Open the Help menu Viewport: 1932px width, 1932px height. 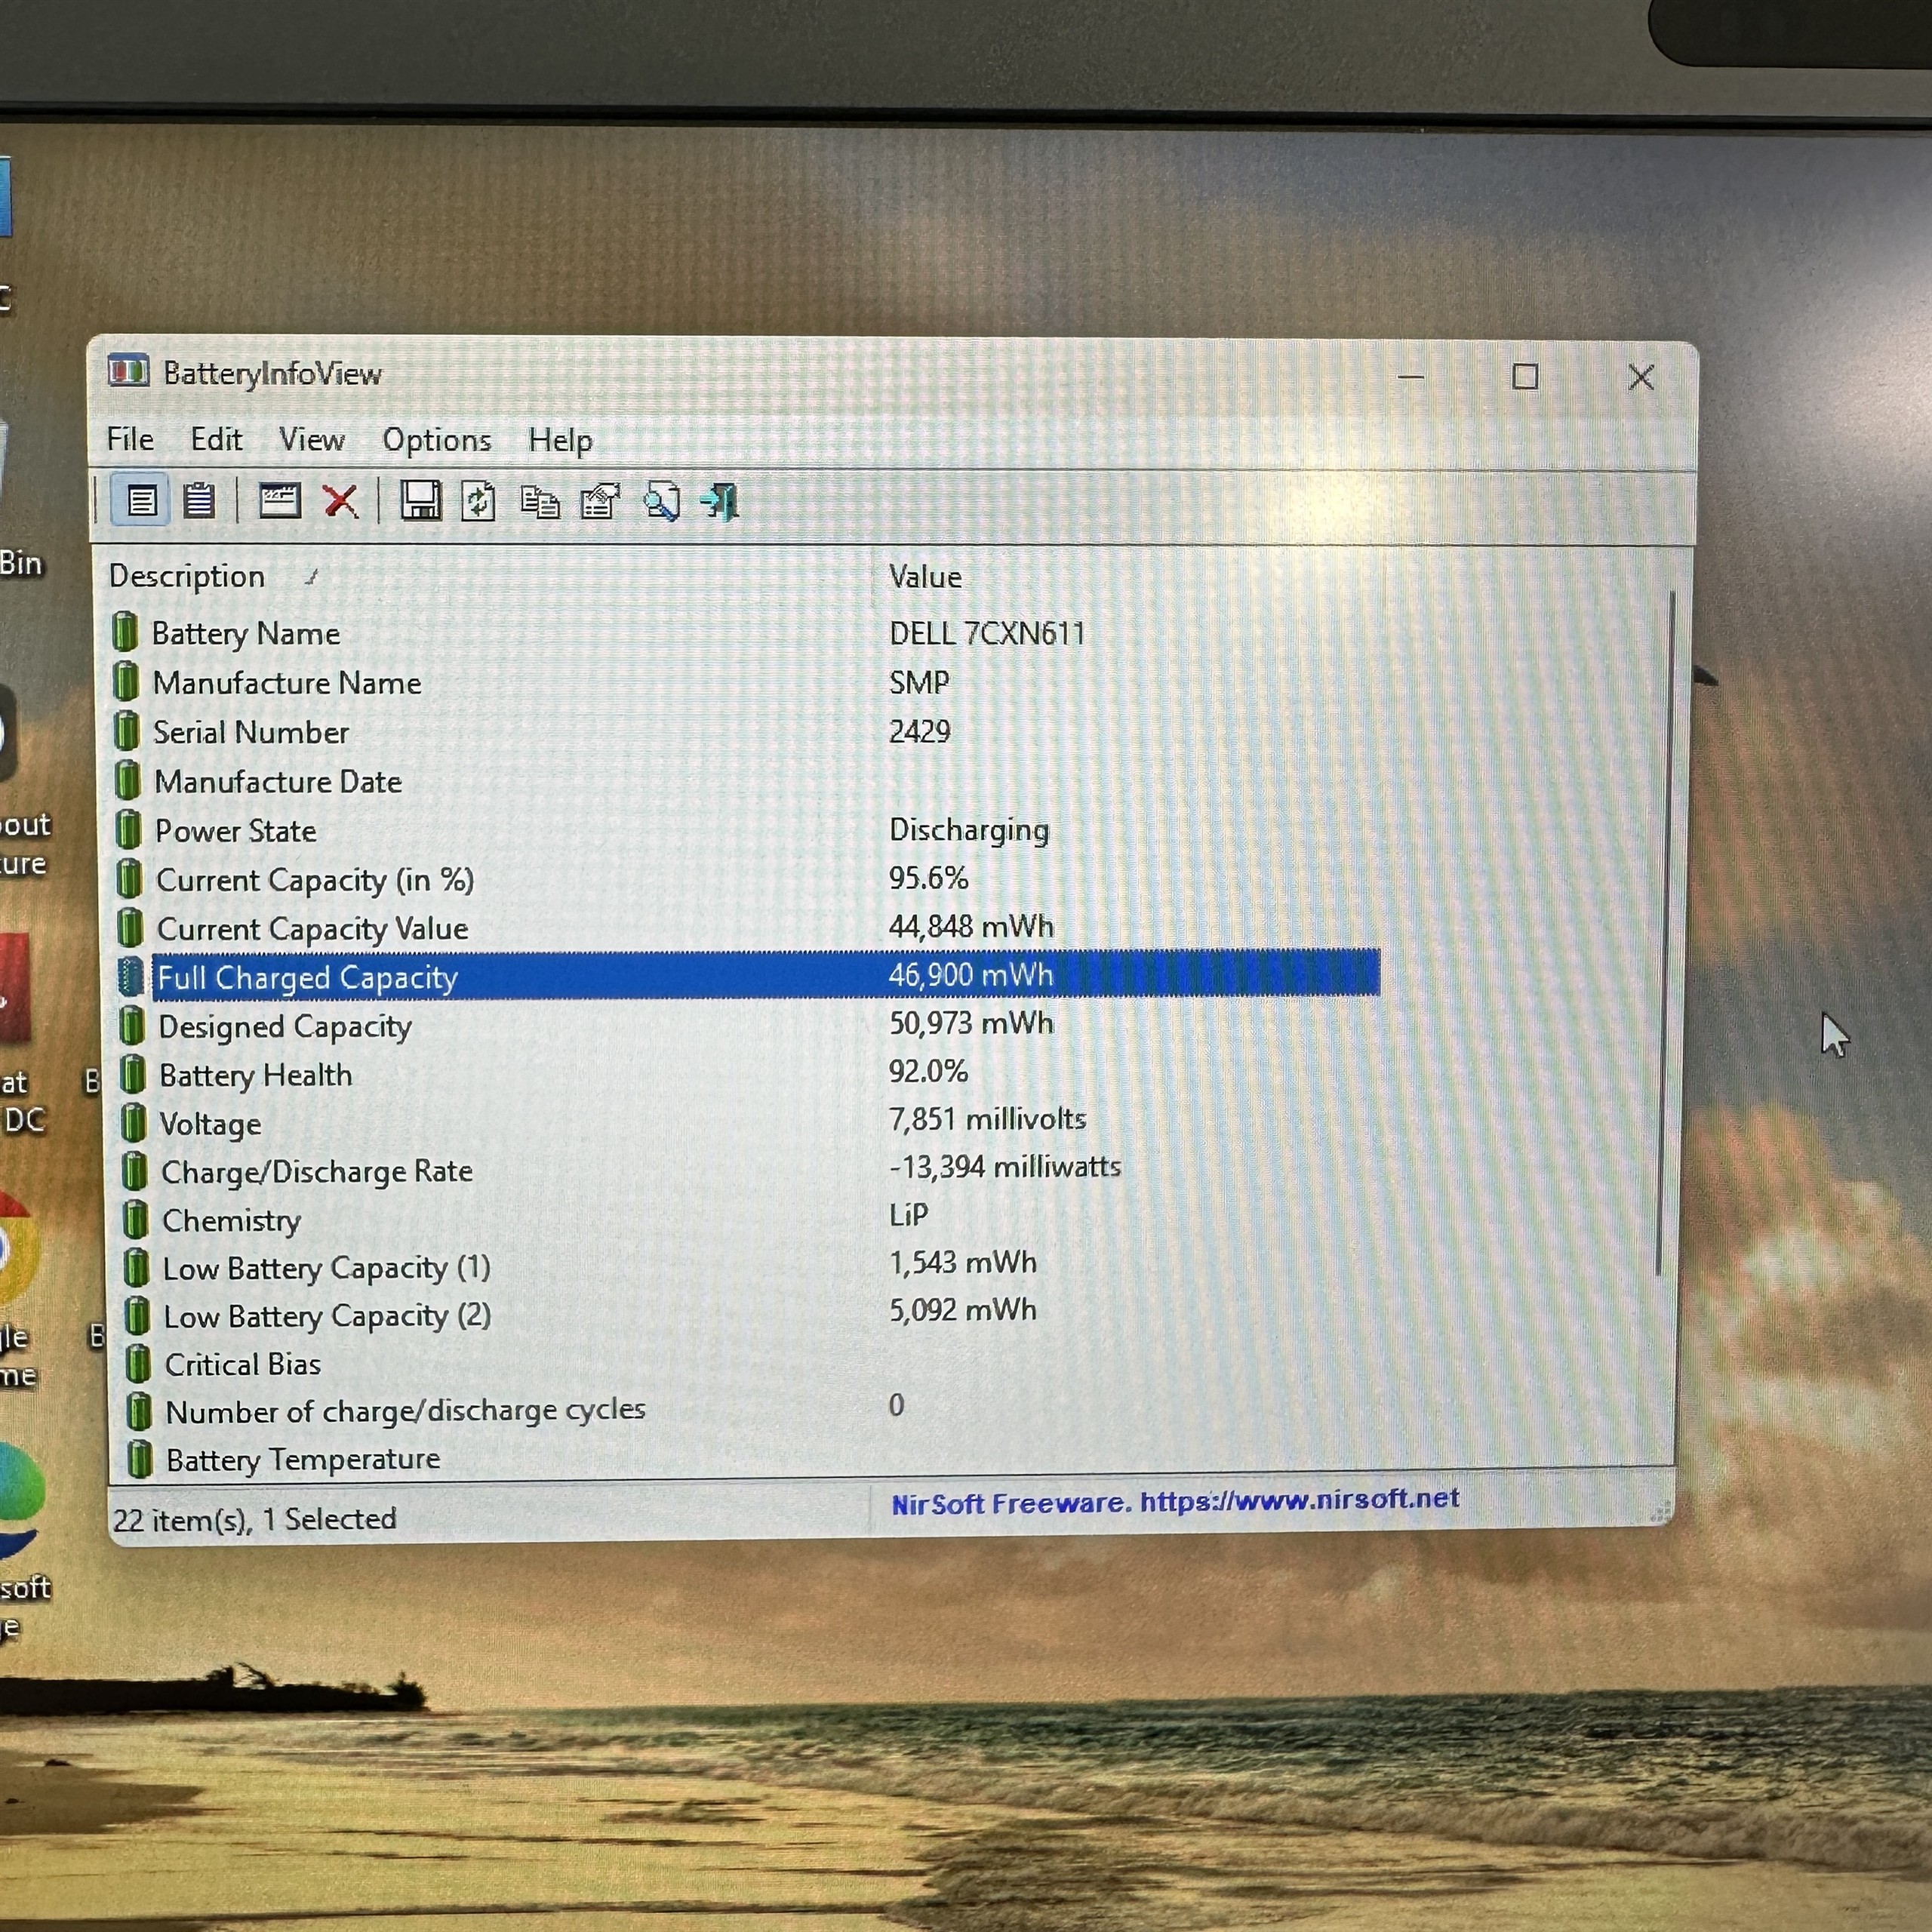[x=560, y=440]
